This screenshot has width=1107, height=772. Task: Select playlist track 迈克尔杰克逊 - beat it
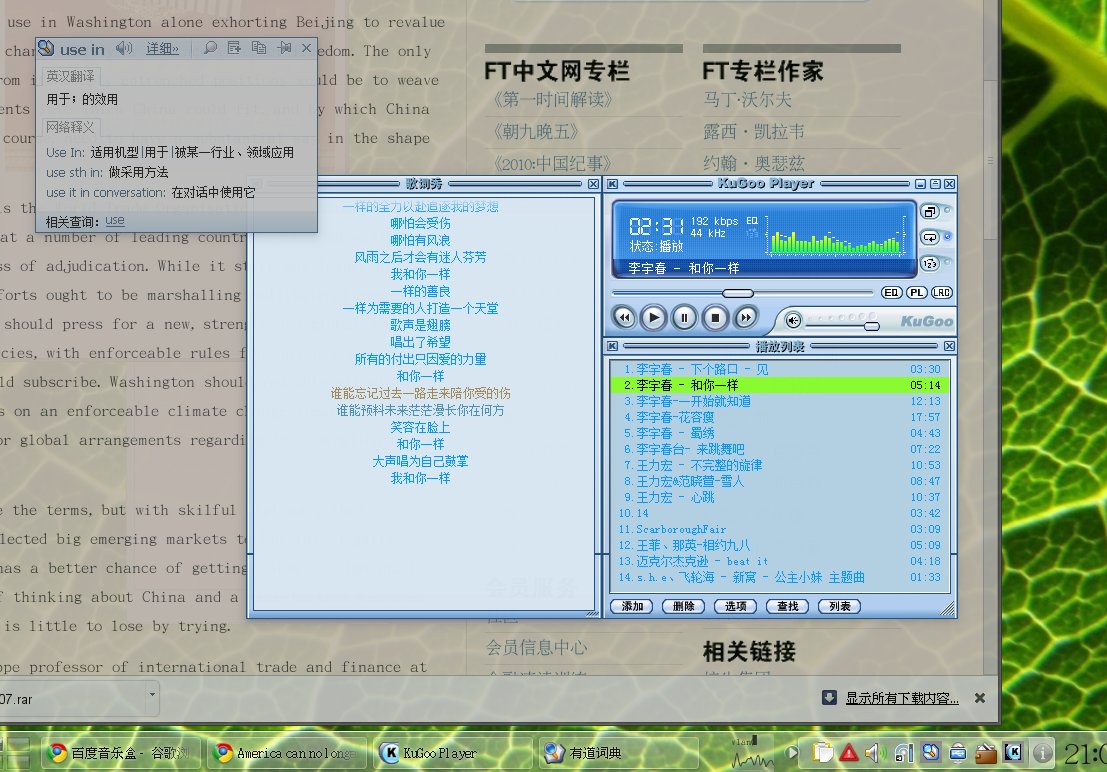[780, 562]
